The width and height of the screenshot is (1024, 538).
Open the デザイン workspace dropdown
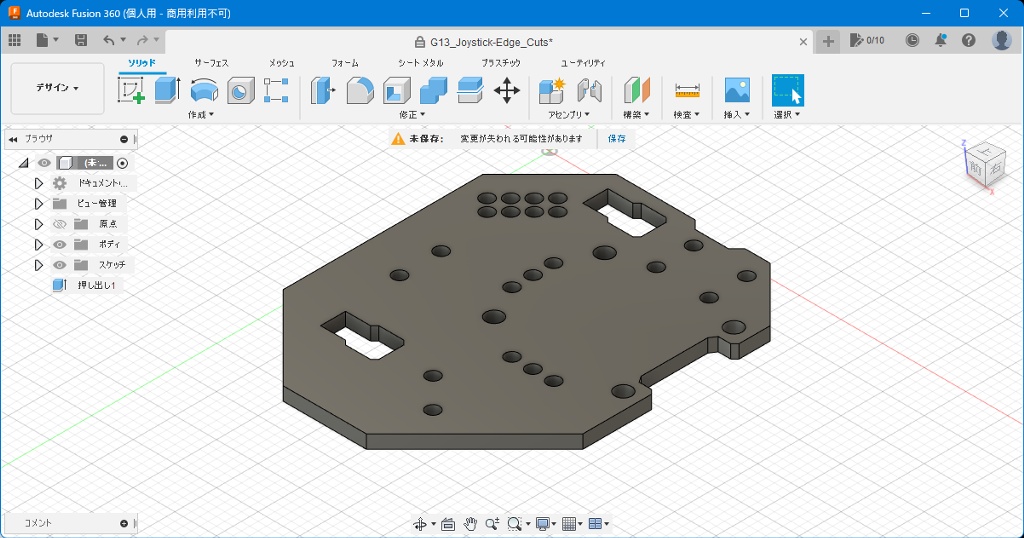57,88
